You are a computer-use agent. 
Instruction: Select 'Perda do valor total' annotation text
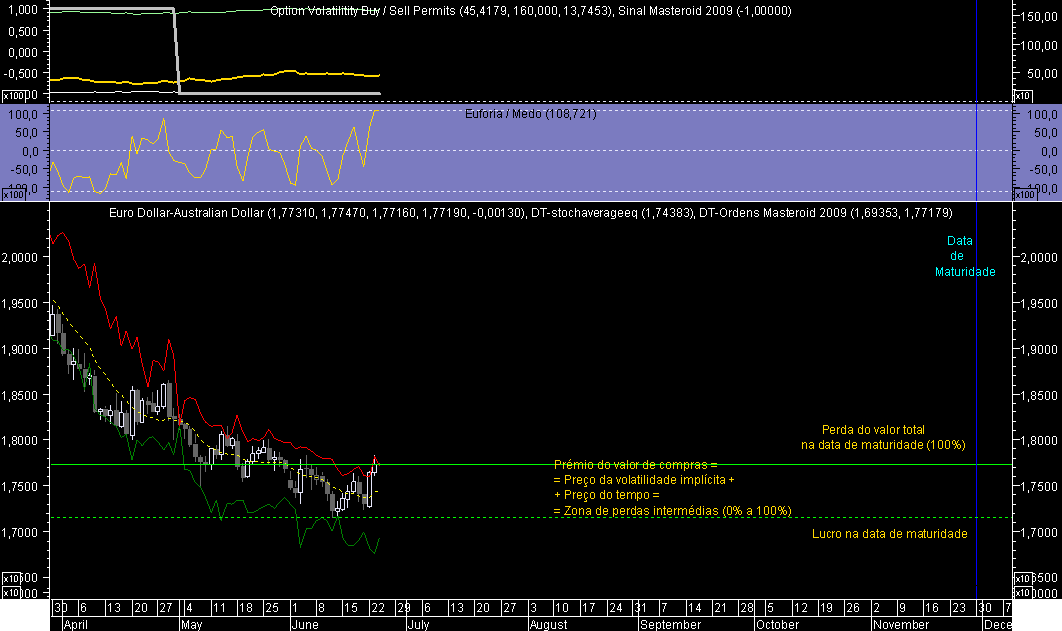click(x=873, y=430)
